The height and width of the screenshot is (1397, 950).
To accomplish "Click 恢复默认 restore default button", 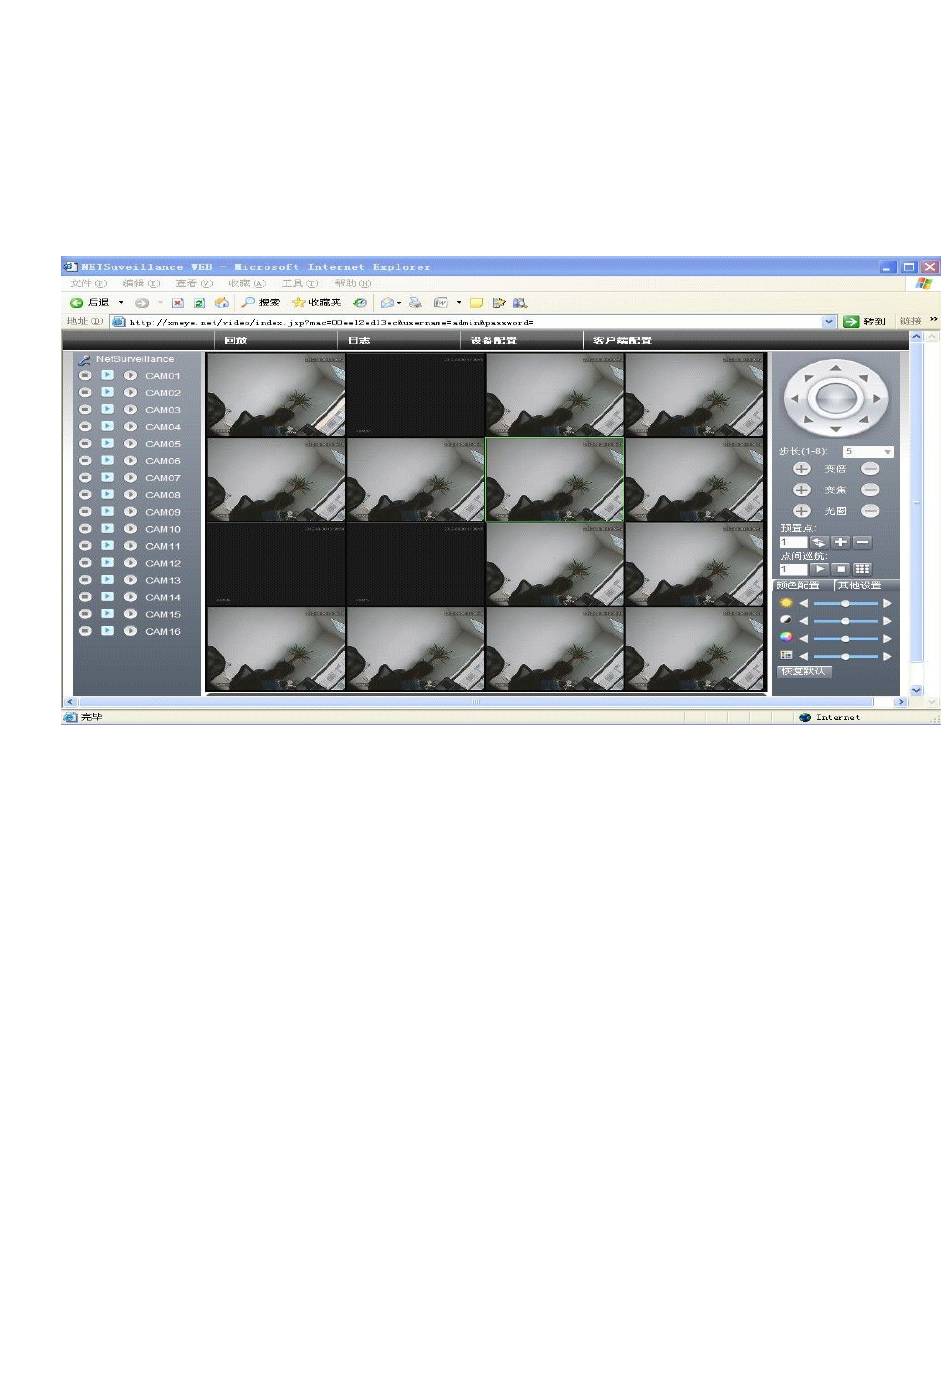I will coord(804,671).
